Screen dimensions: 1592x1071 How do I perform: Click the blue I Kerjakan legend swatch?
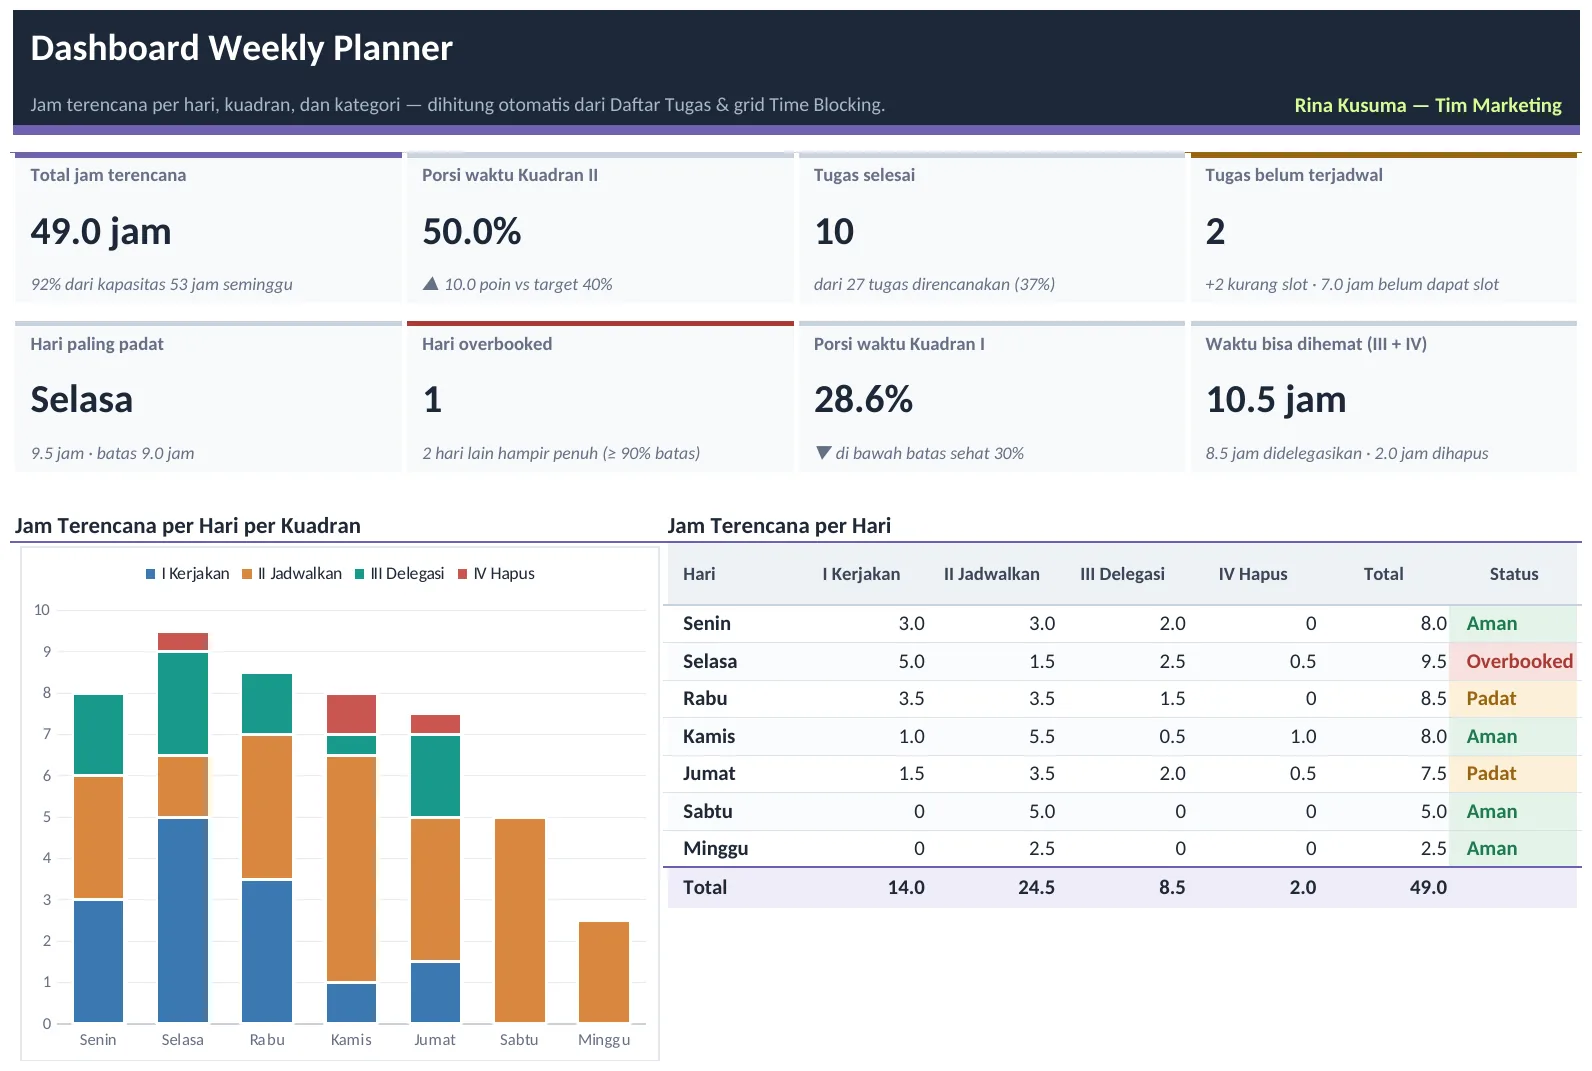(x=151, y=574)
